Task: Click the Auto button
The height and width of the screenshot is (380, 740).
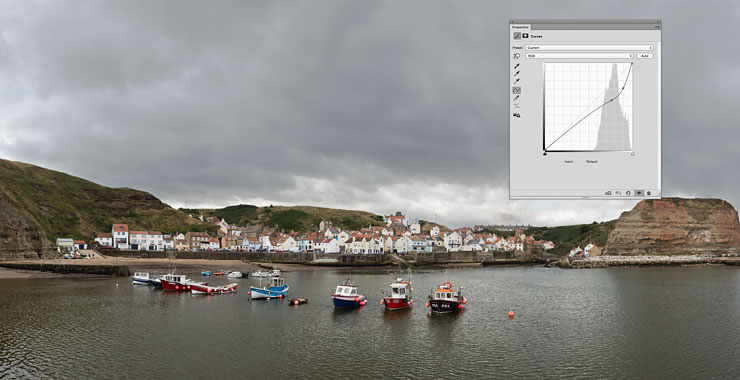Action: pyautogui.click(x=645, y=56)
